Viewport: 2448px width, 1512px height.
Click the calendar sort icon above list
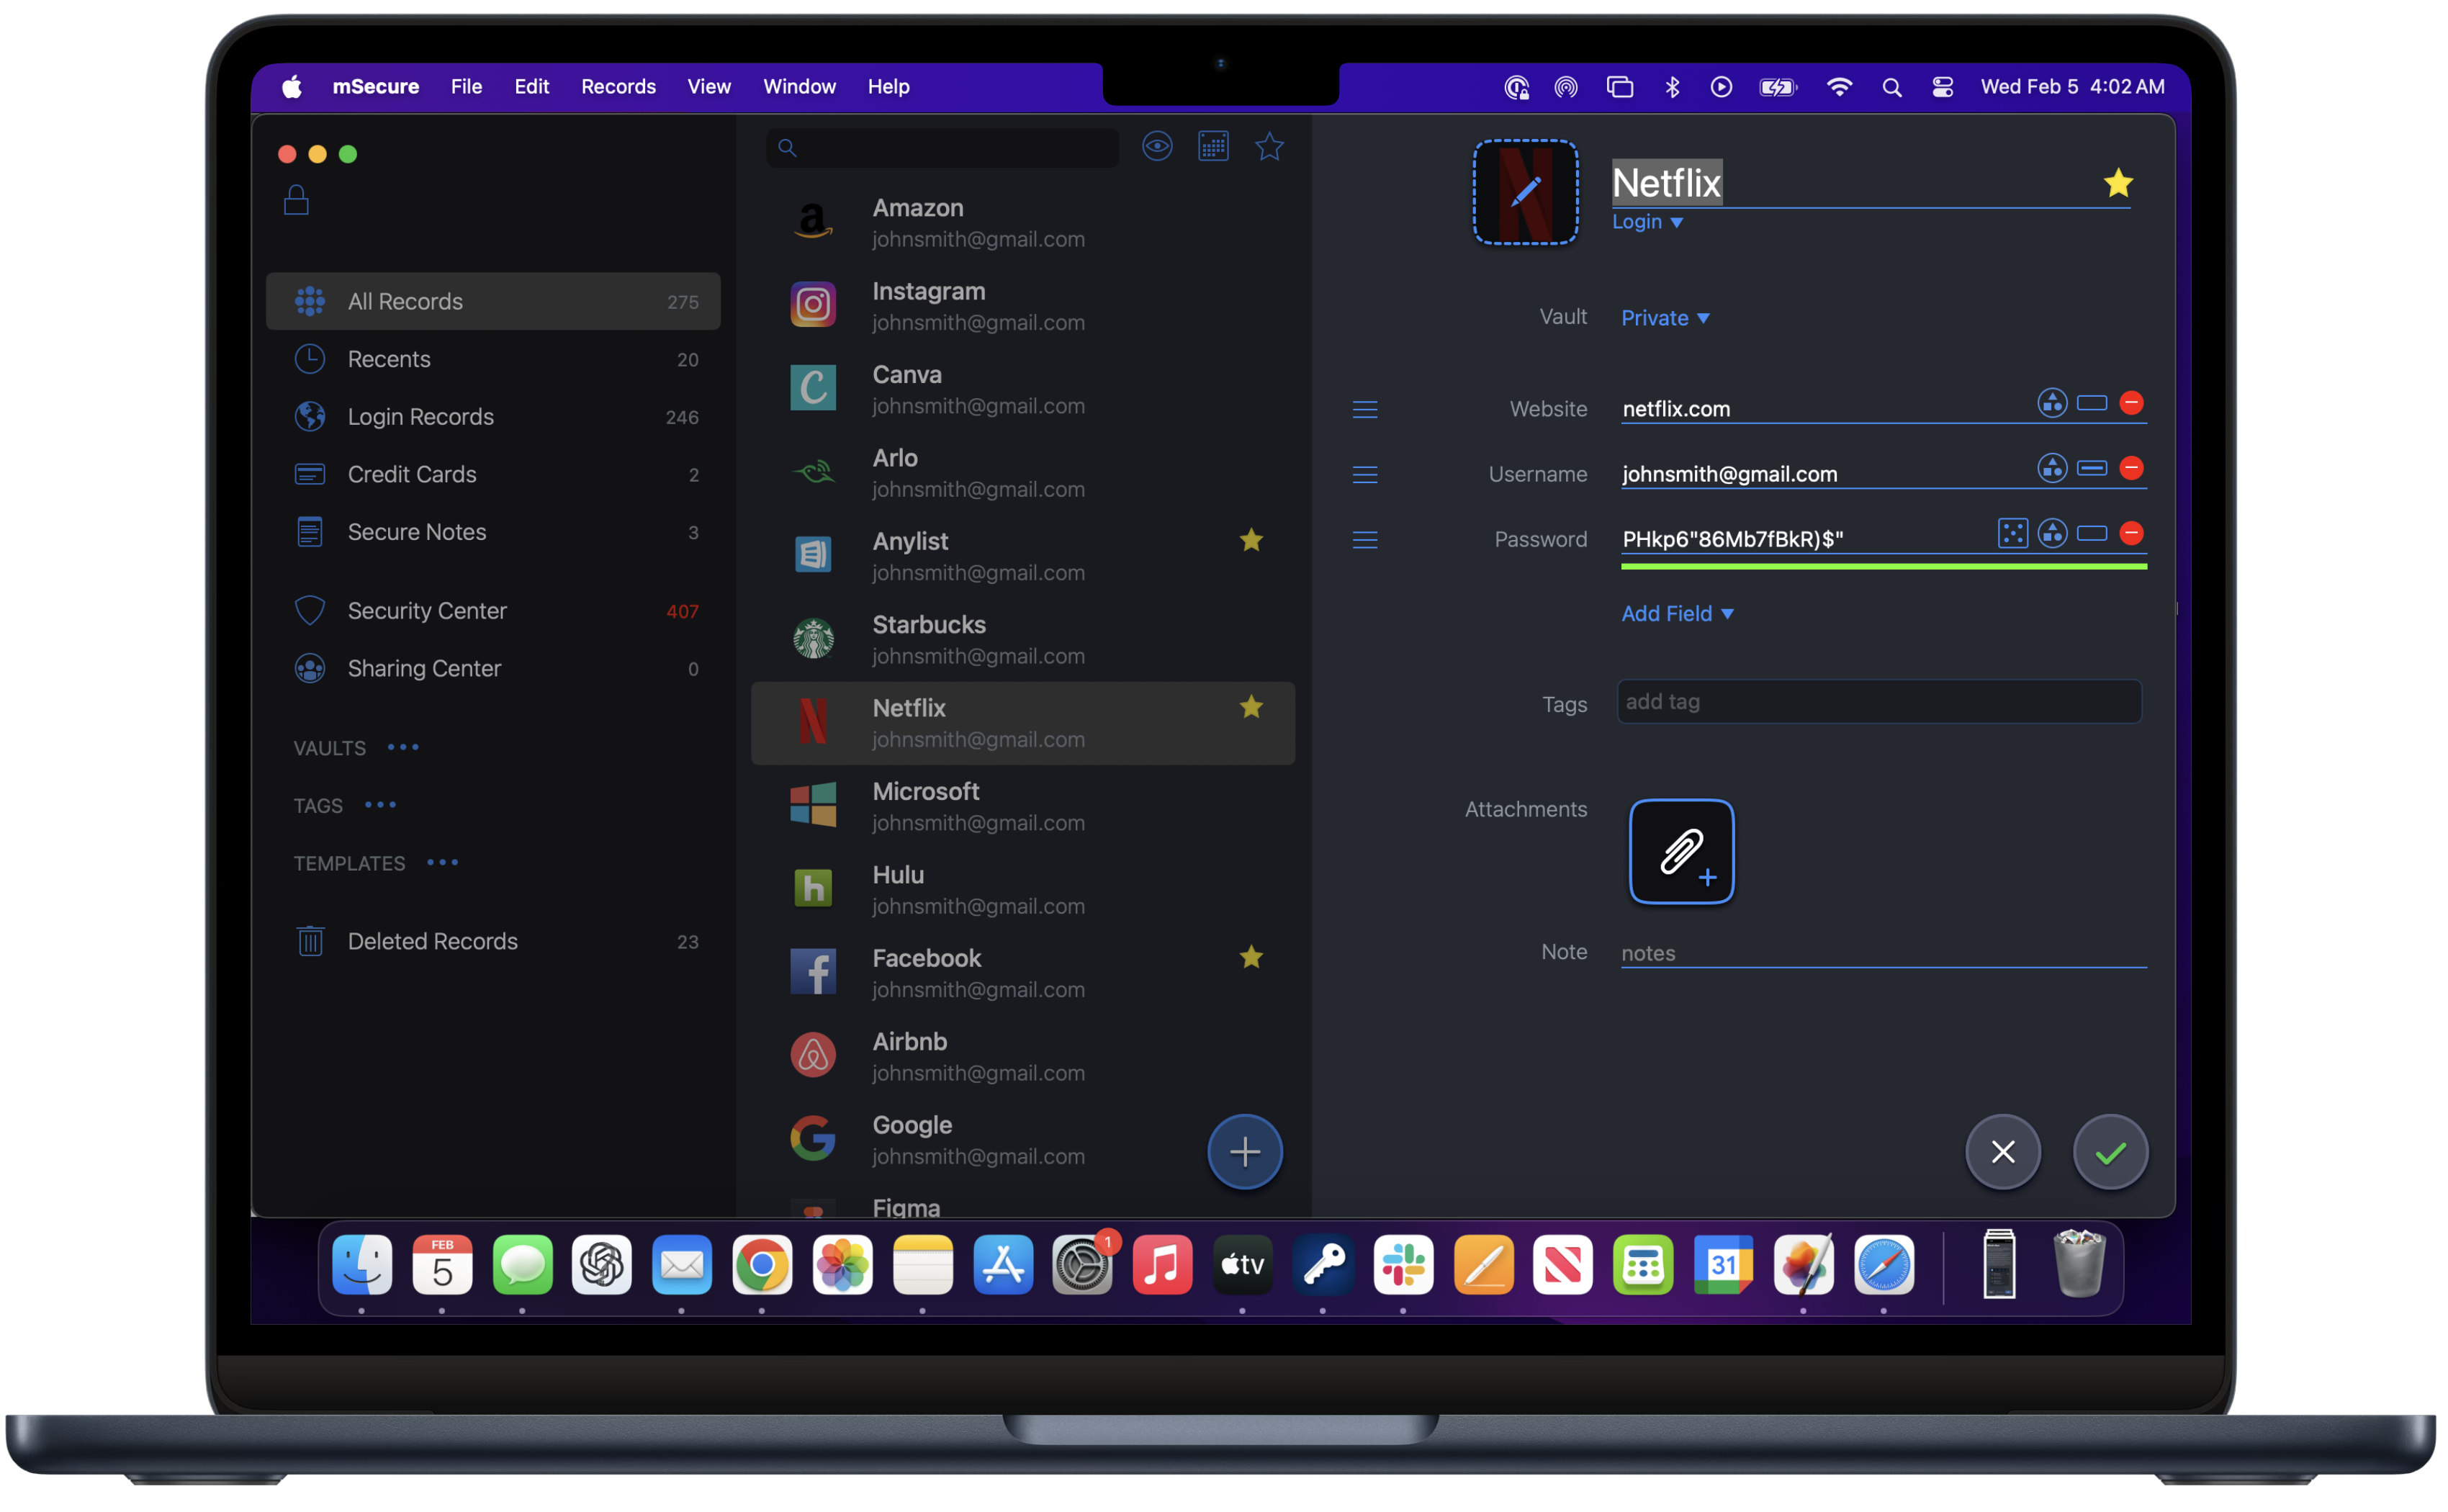point(1213,147)
